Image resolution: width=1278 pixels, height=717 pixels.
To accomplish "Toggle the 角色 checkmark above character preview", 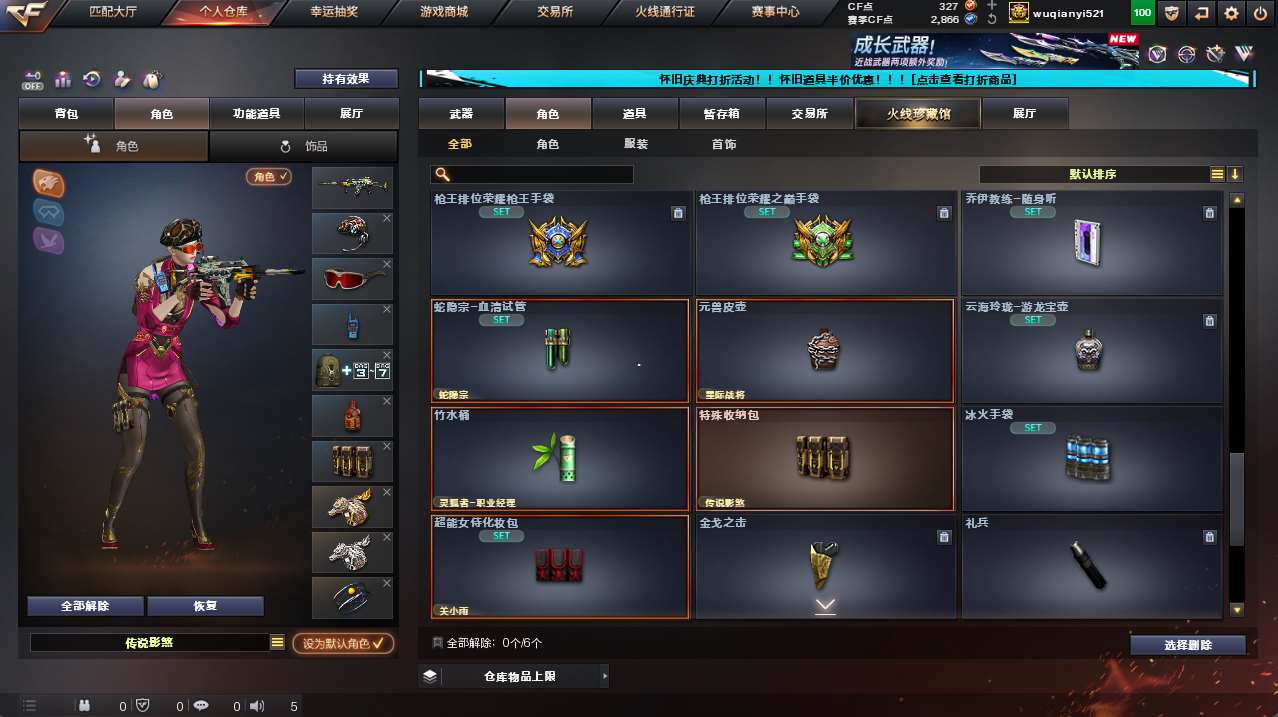I will point(269,177).
